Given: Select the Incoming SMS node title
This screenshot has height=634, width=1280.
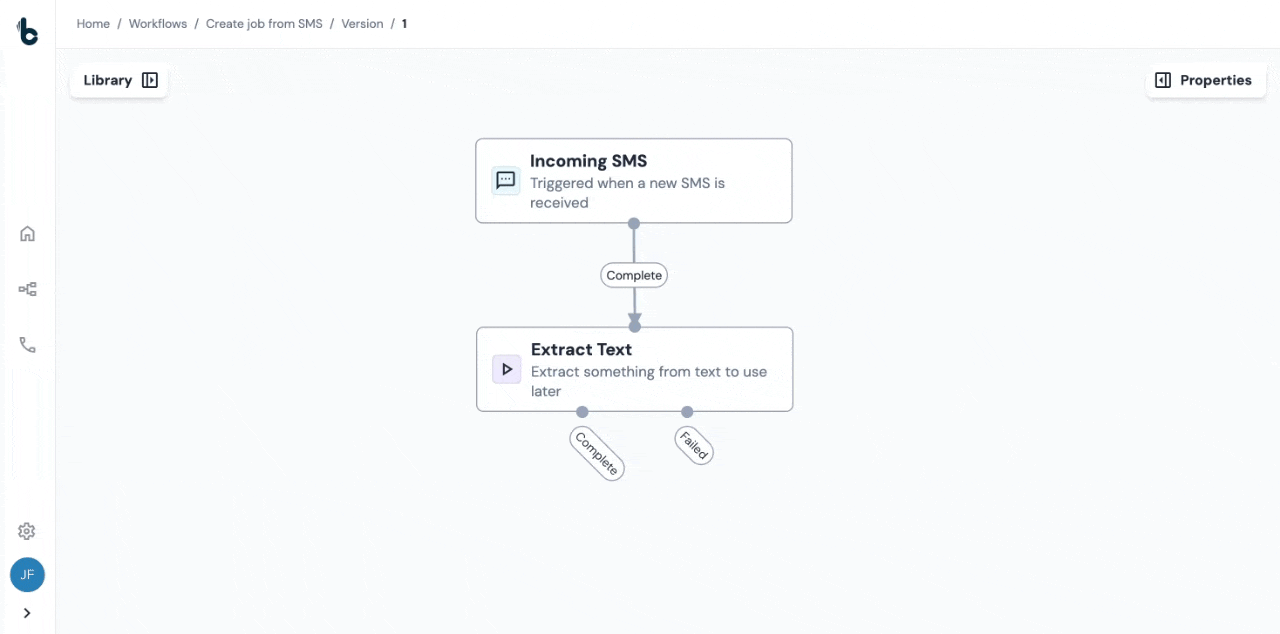Looking at the screenshot, I should point(588,161).
